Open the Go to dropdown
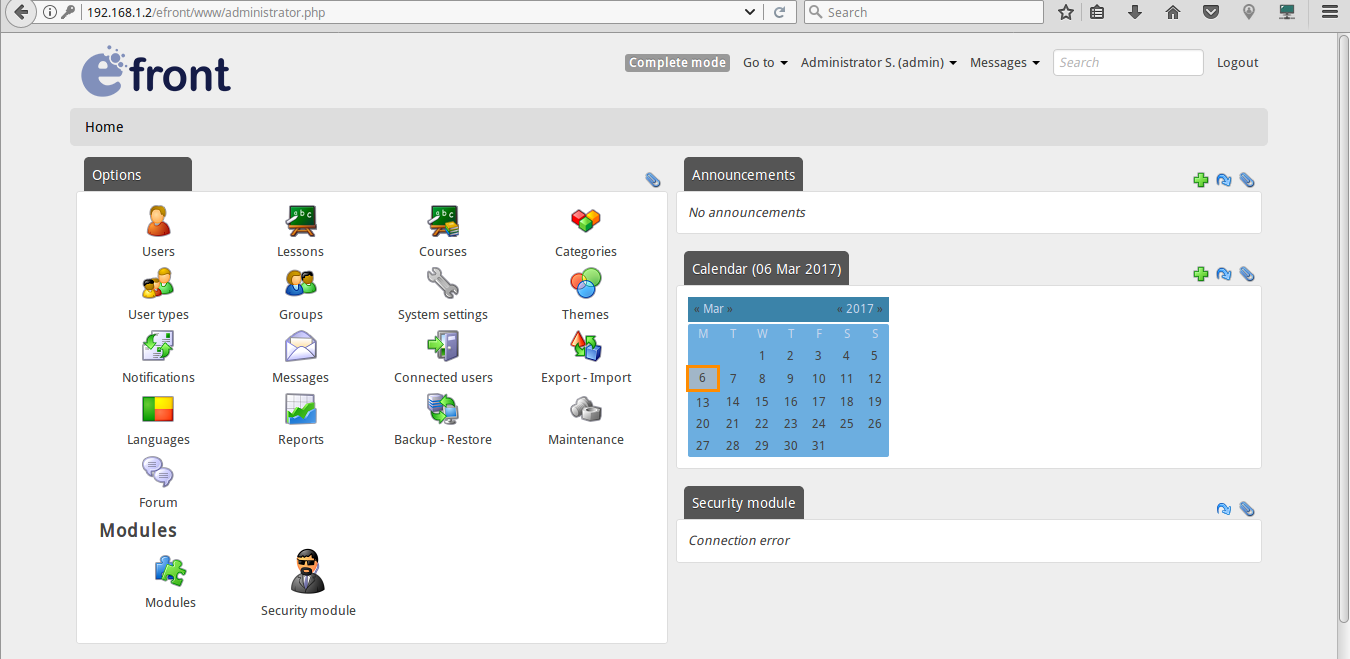The image size is (1350, 659). tap(764, 62)
